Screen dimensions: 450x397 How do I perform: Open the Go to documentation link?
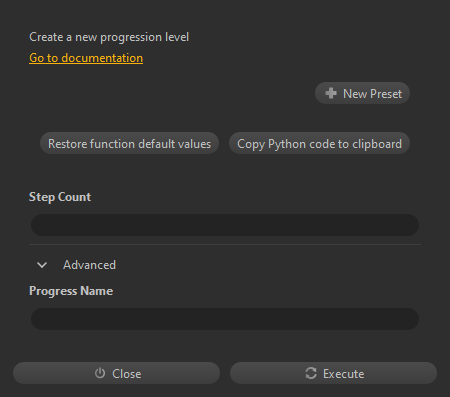[x=86, y=58]
